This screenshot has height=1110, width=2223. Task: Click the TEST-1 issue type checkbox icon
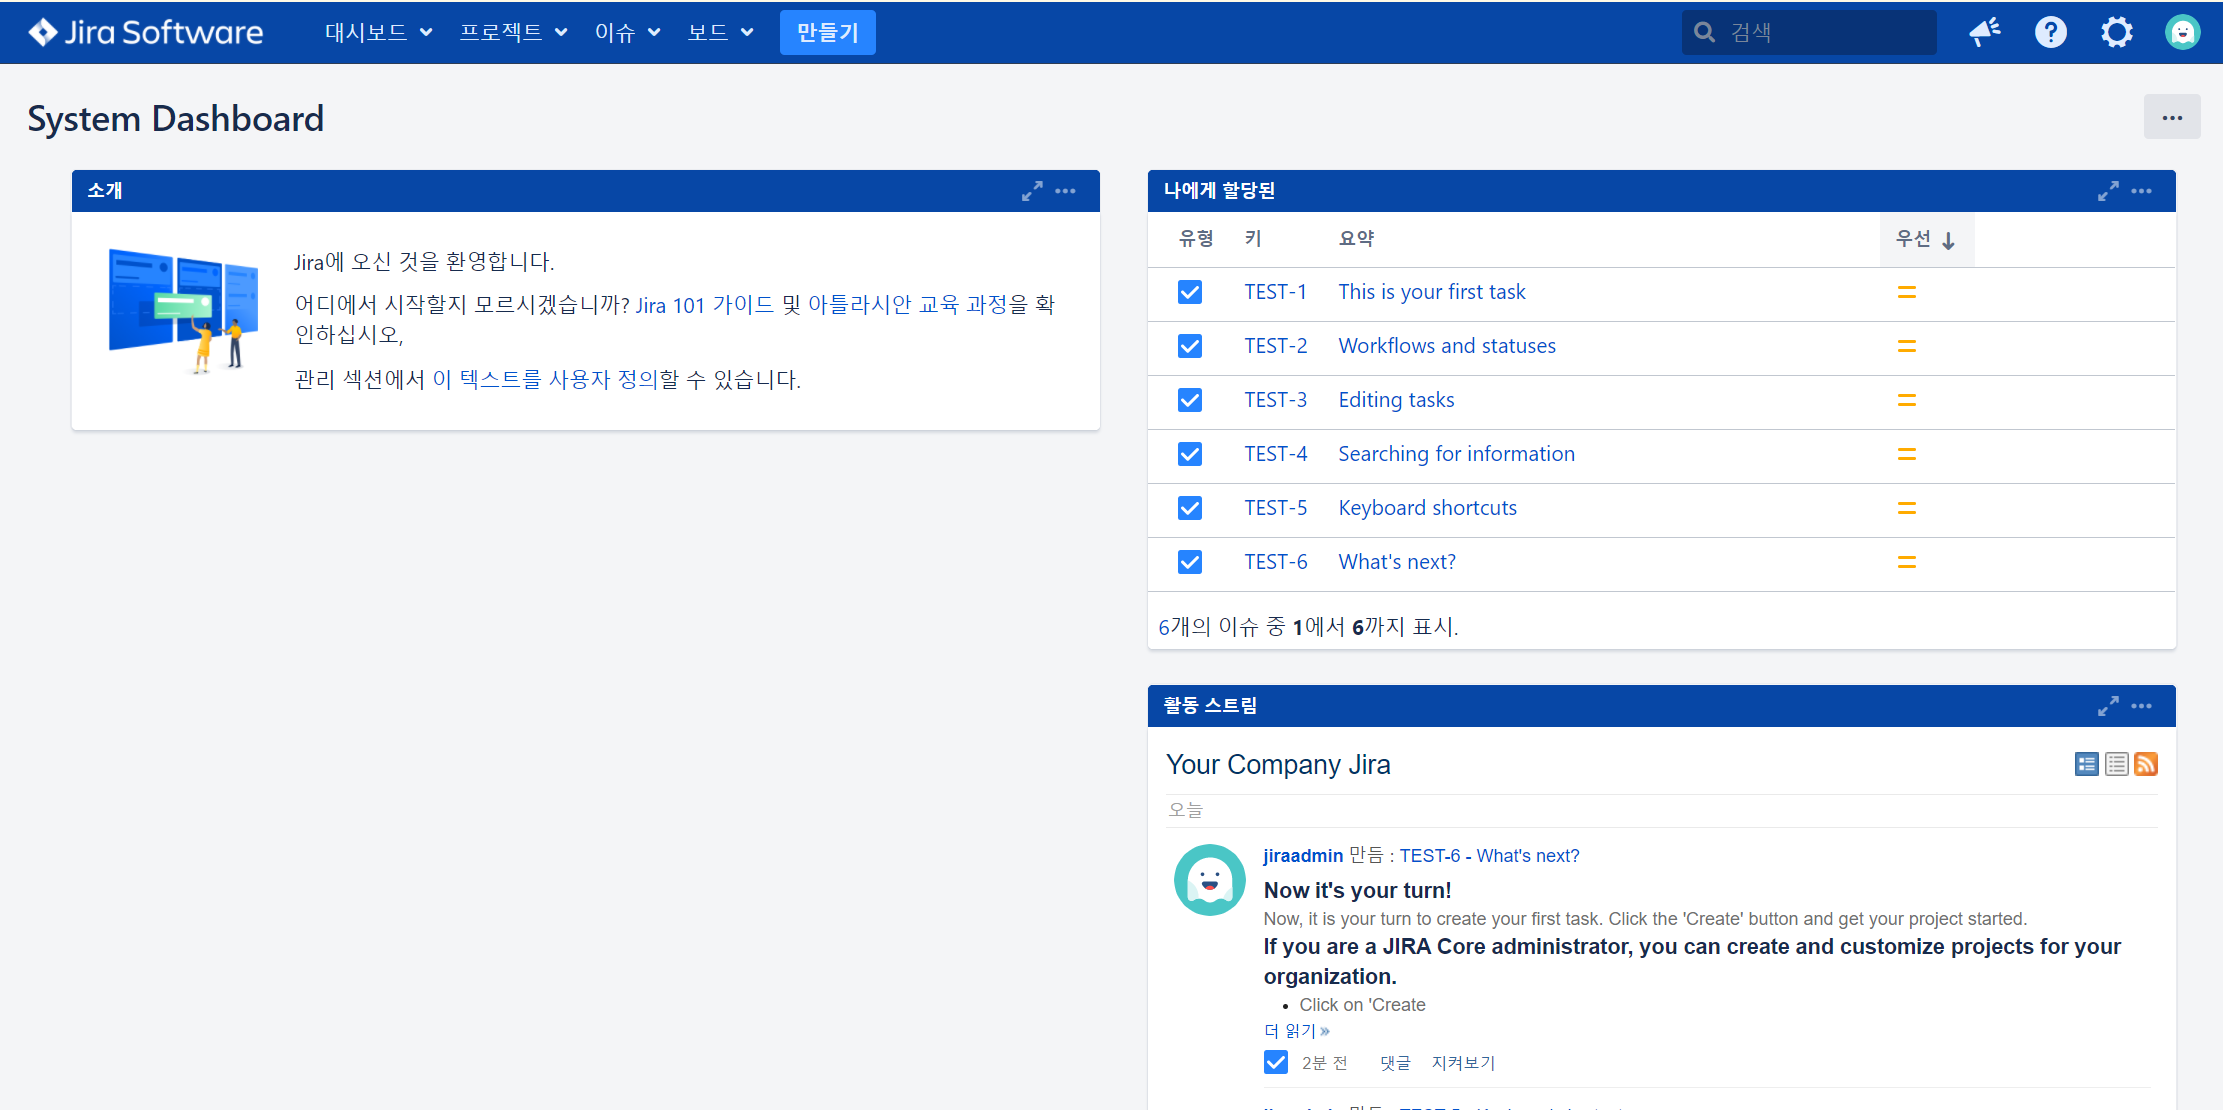pyautogui.click(x=1190, y=292)
